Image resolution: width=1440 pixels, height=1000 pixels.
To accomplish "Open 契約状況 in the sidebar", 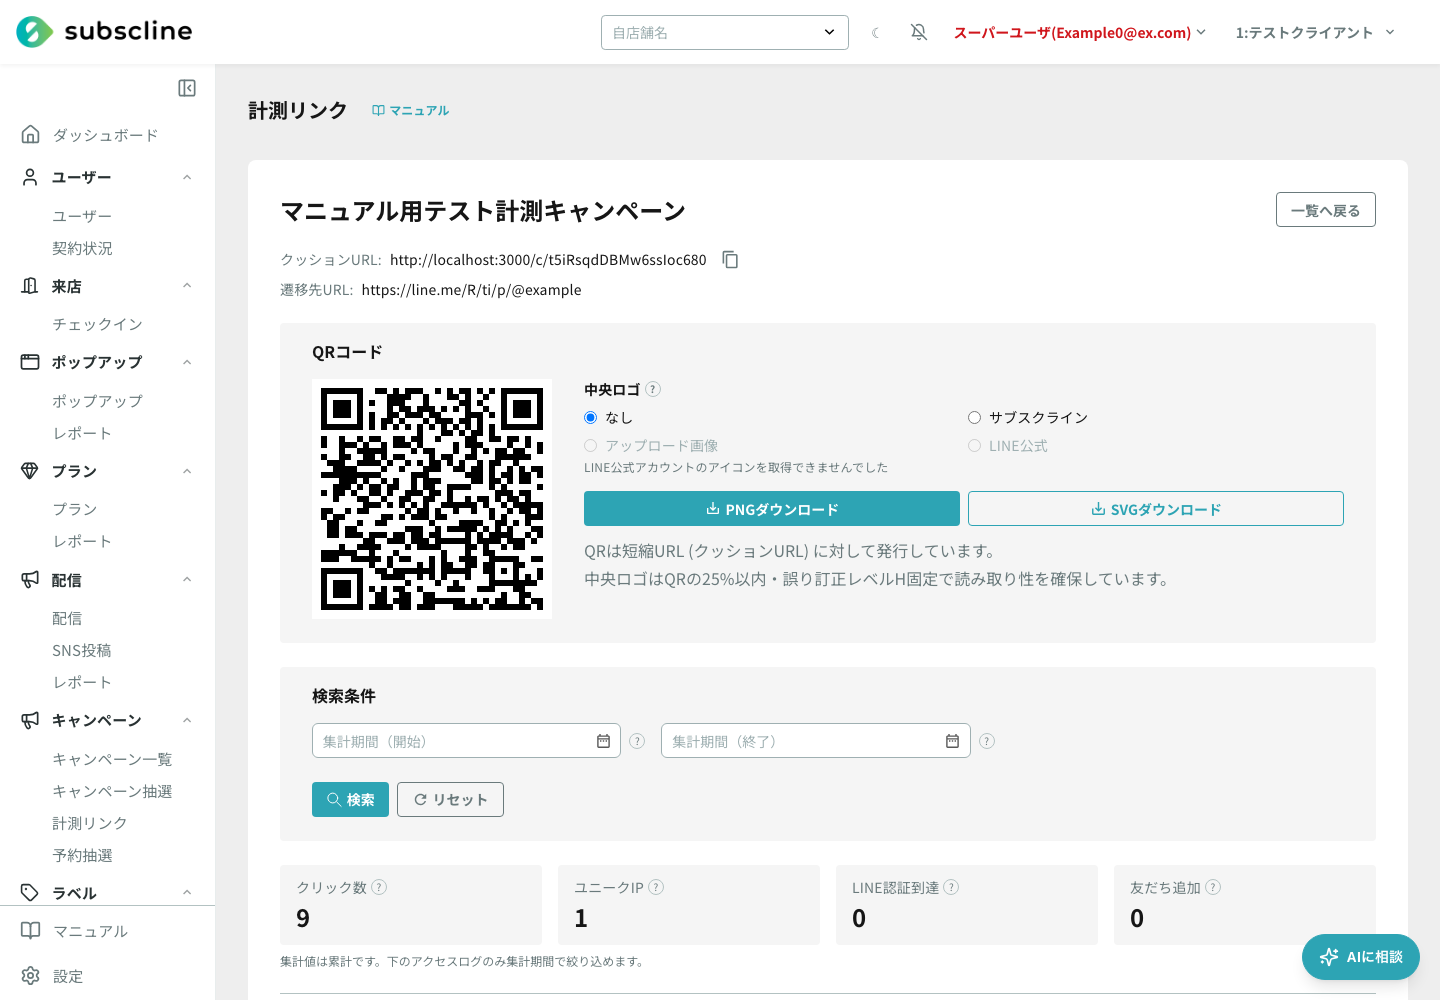I will point(83,248).
